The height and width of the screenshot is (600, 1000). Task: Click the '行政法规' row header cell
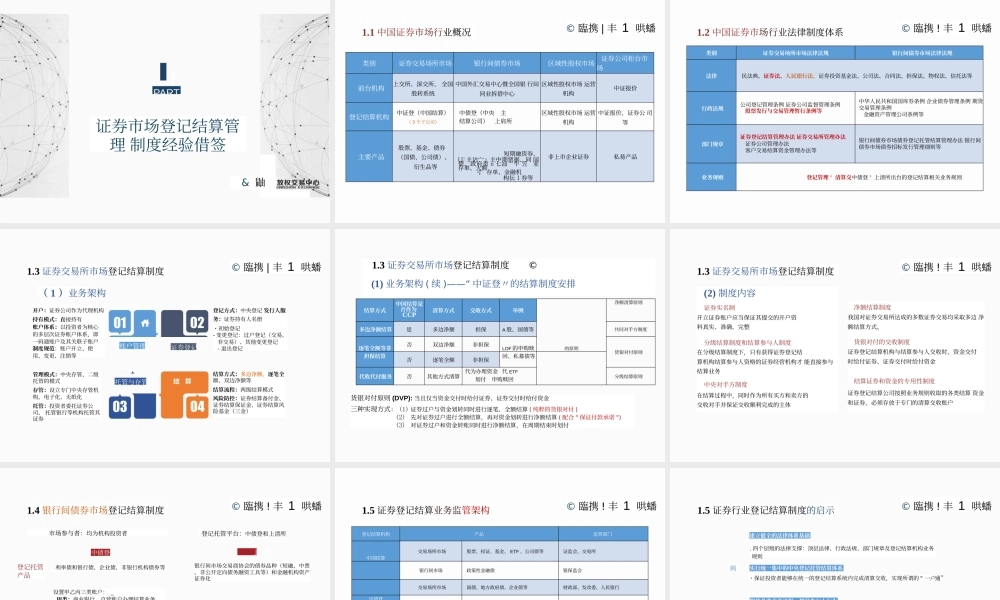click(711, 108)
